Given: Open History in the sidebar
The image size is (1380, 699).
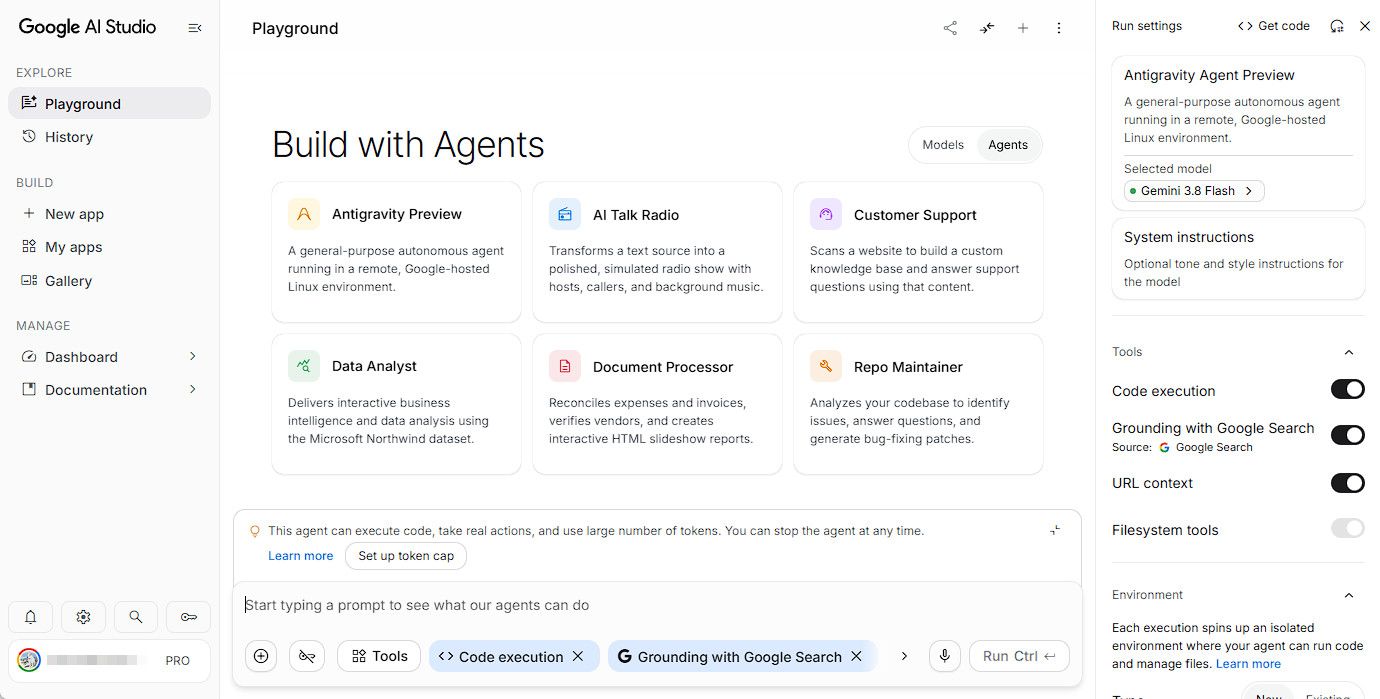Looking at the screenshot, I should tap(109, 137).
